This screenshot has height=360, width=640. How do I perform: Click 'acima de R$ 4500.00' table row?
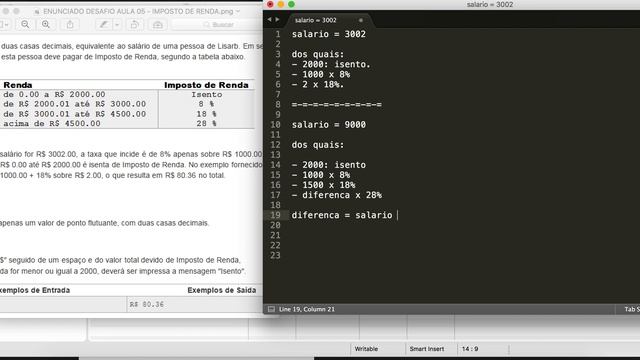pos(52,123)
